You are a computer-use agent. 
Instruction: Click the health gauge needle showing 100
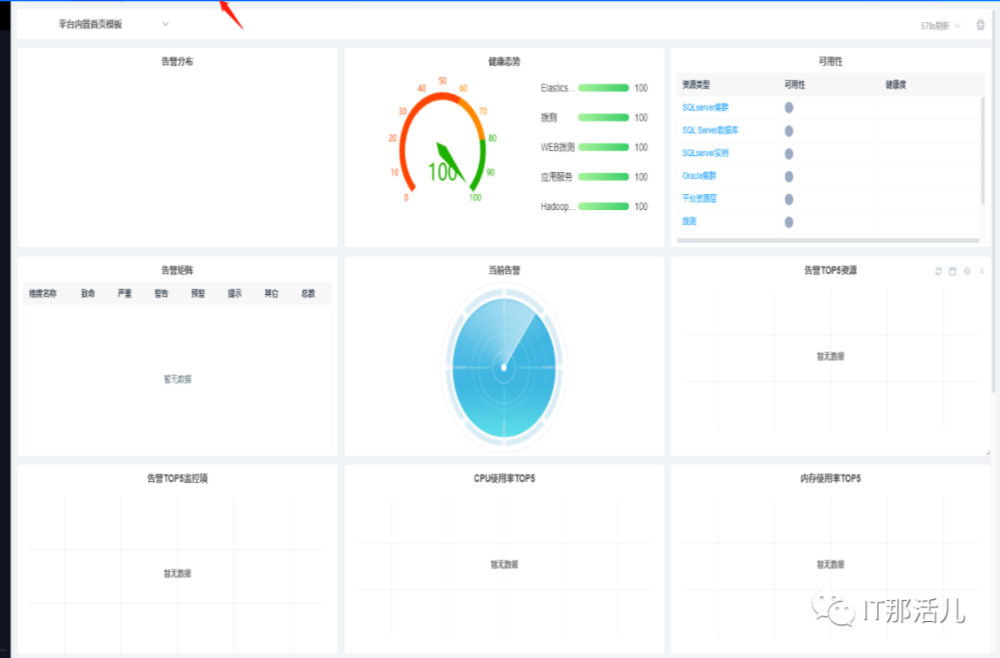click(x=450, y=162)
